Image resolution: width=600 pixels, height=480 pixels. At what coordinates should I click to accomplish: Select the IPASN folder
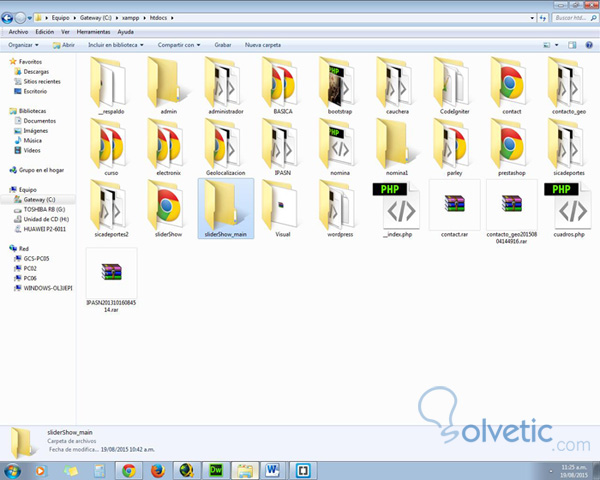click(283, 147)
